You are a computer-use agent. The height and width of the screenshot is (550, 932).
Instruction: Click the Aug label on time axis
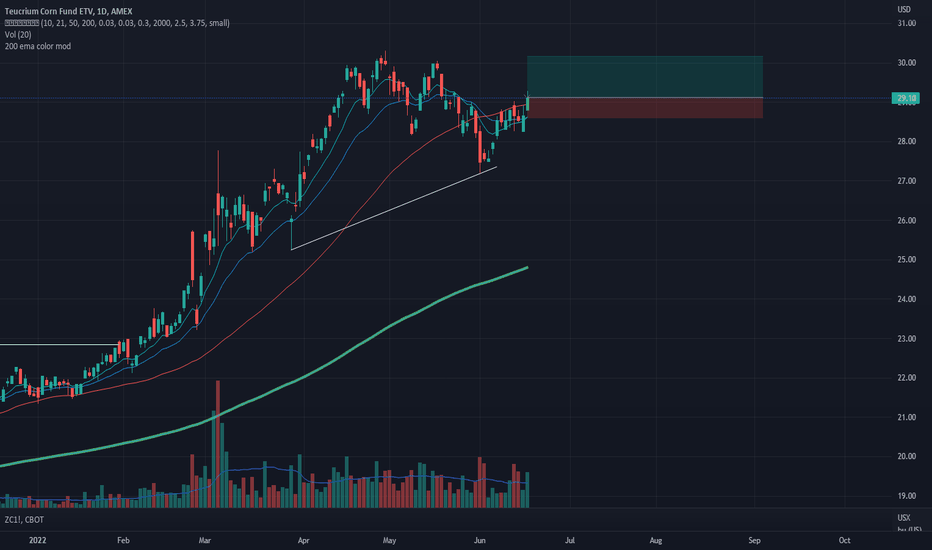tap(656, 540)
